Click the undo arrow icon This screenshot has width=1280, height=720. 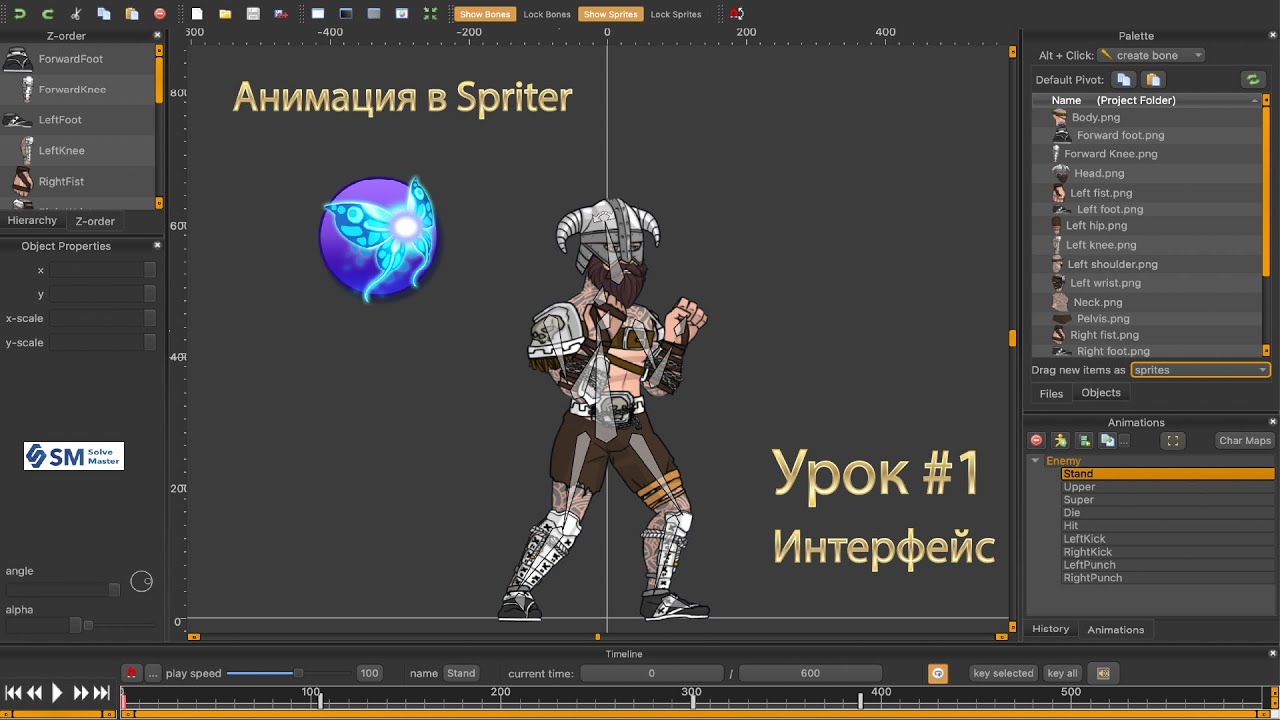click(x=19, y=14)
